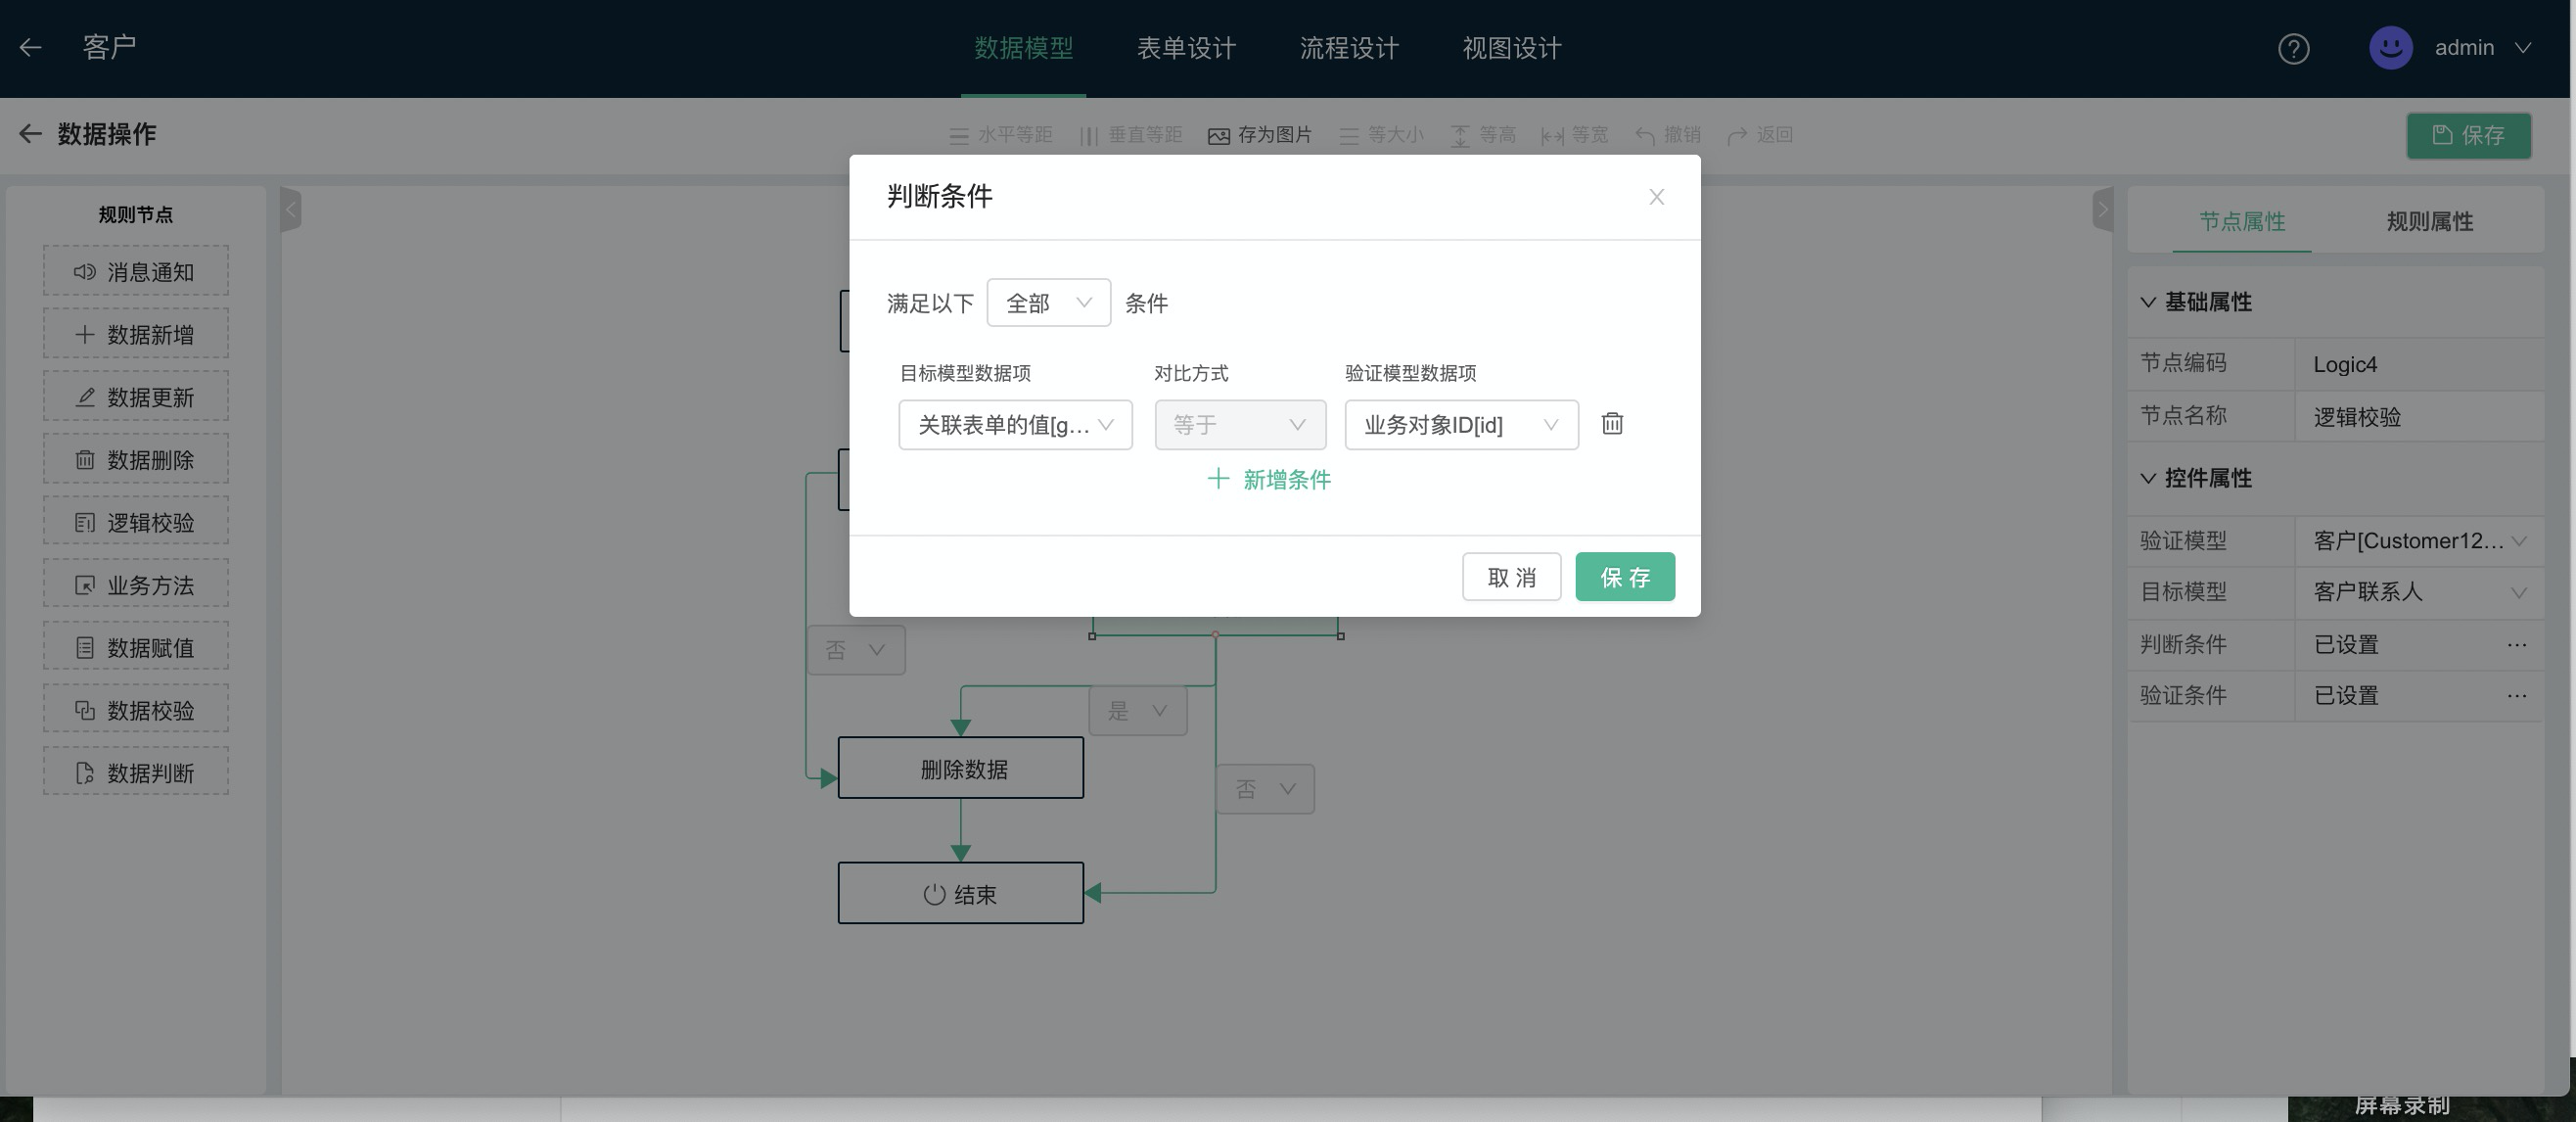This screenshot has height=1122, width=2576.
Task: Open the 是 branch dropdown on canvas
Action: point(1138,710)
